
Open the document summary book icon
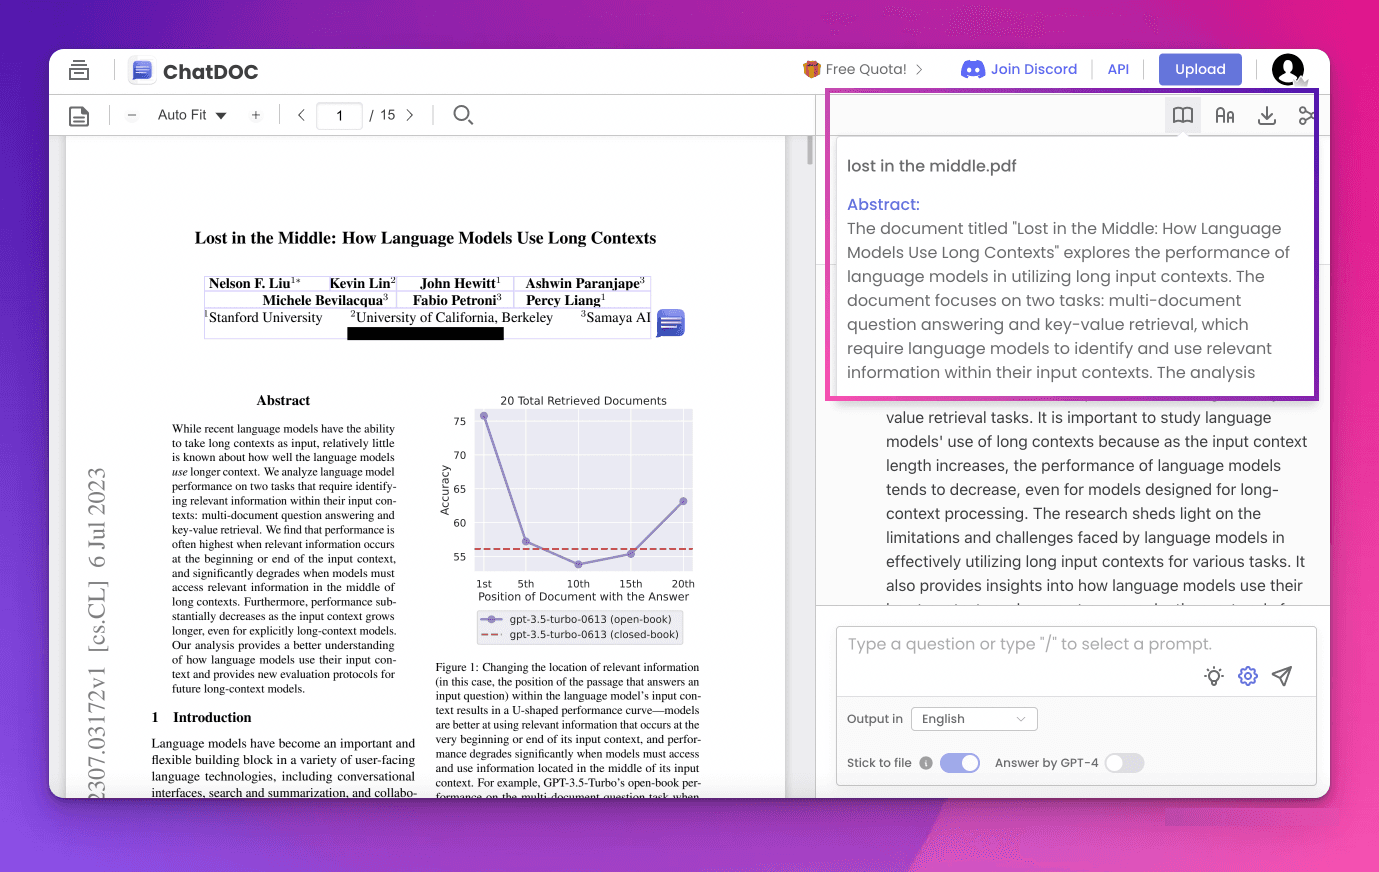(1183, 116)
